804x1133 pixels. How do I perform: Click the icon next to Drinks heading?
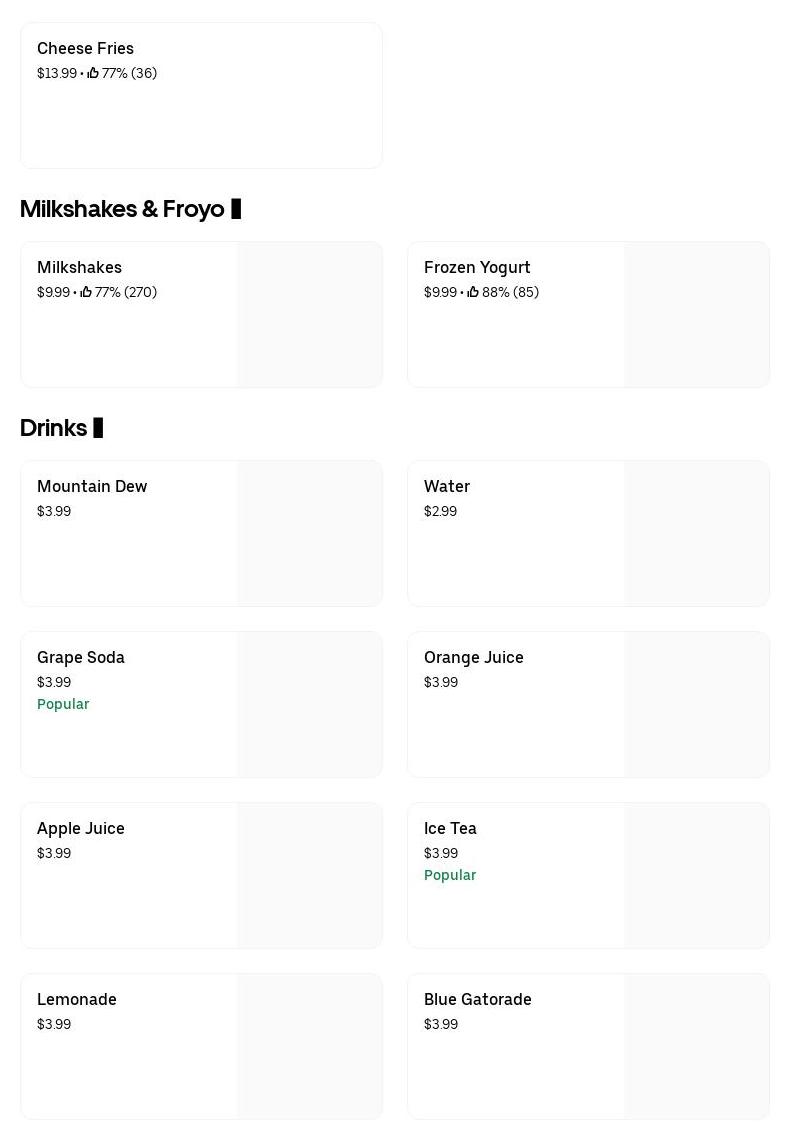98,428
